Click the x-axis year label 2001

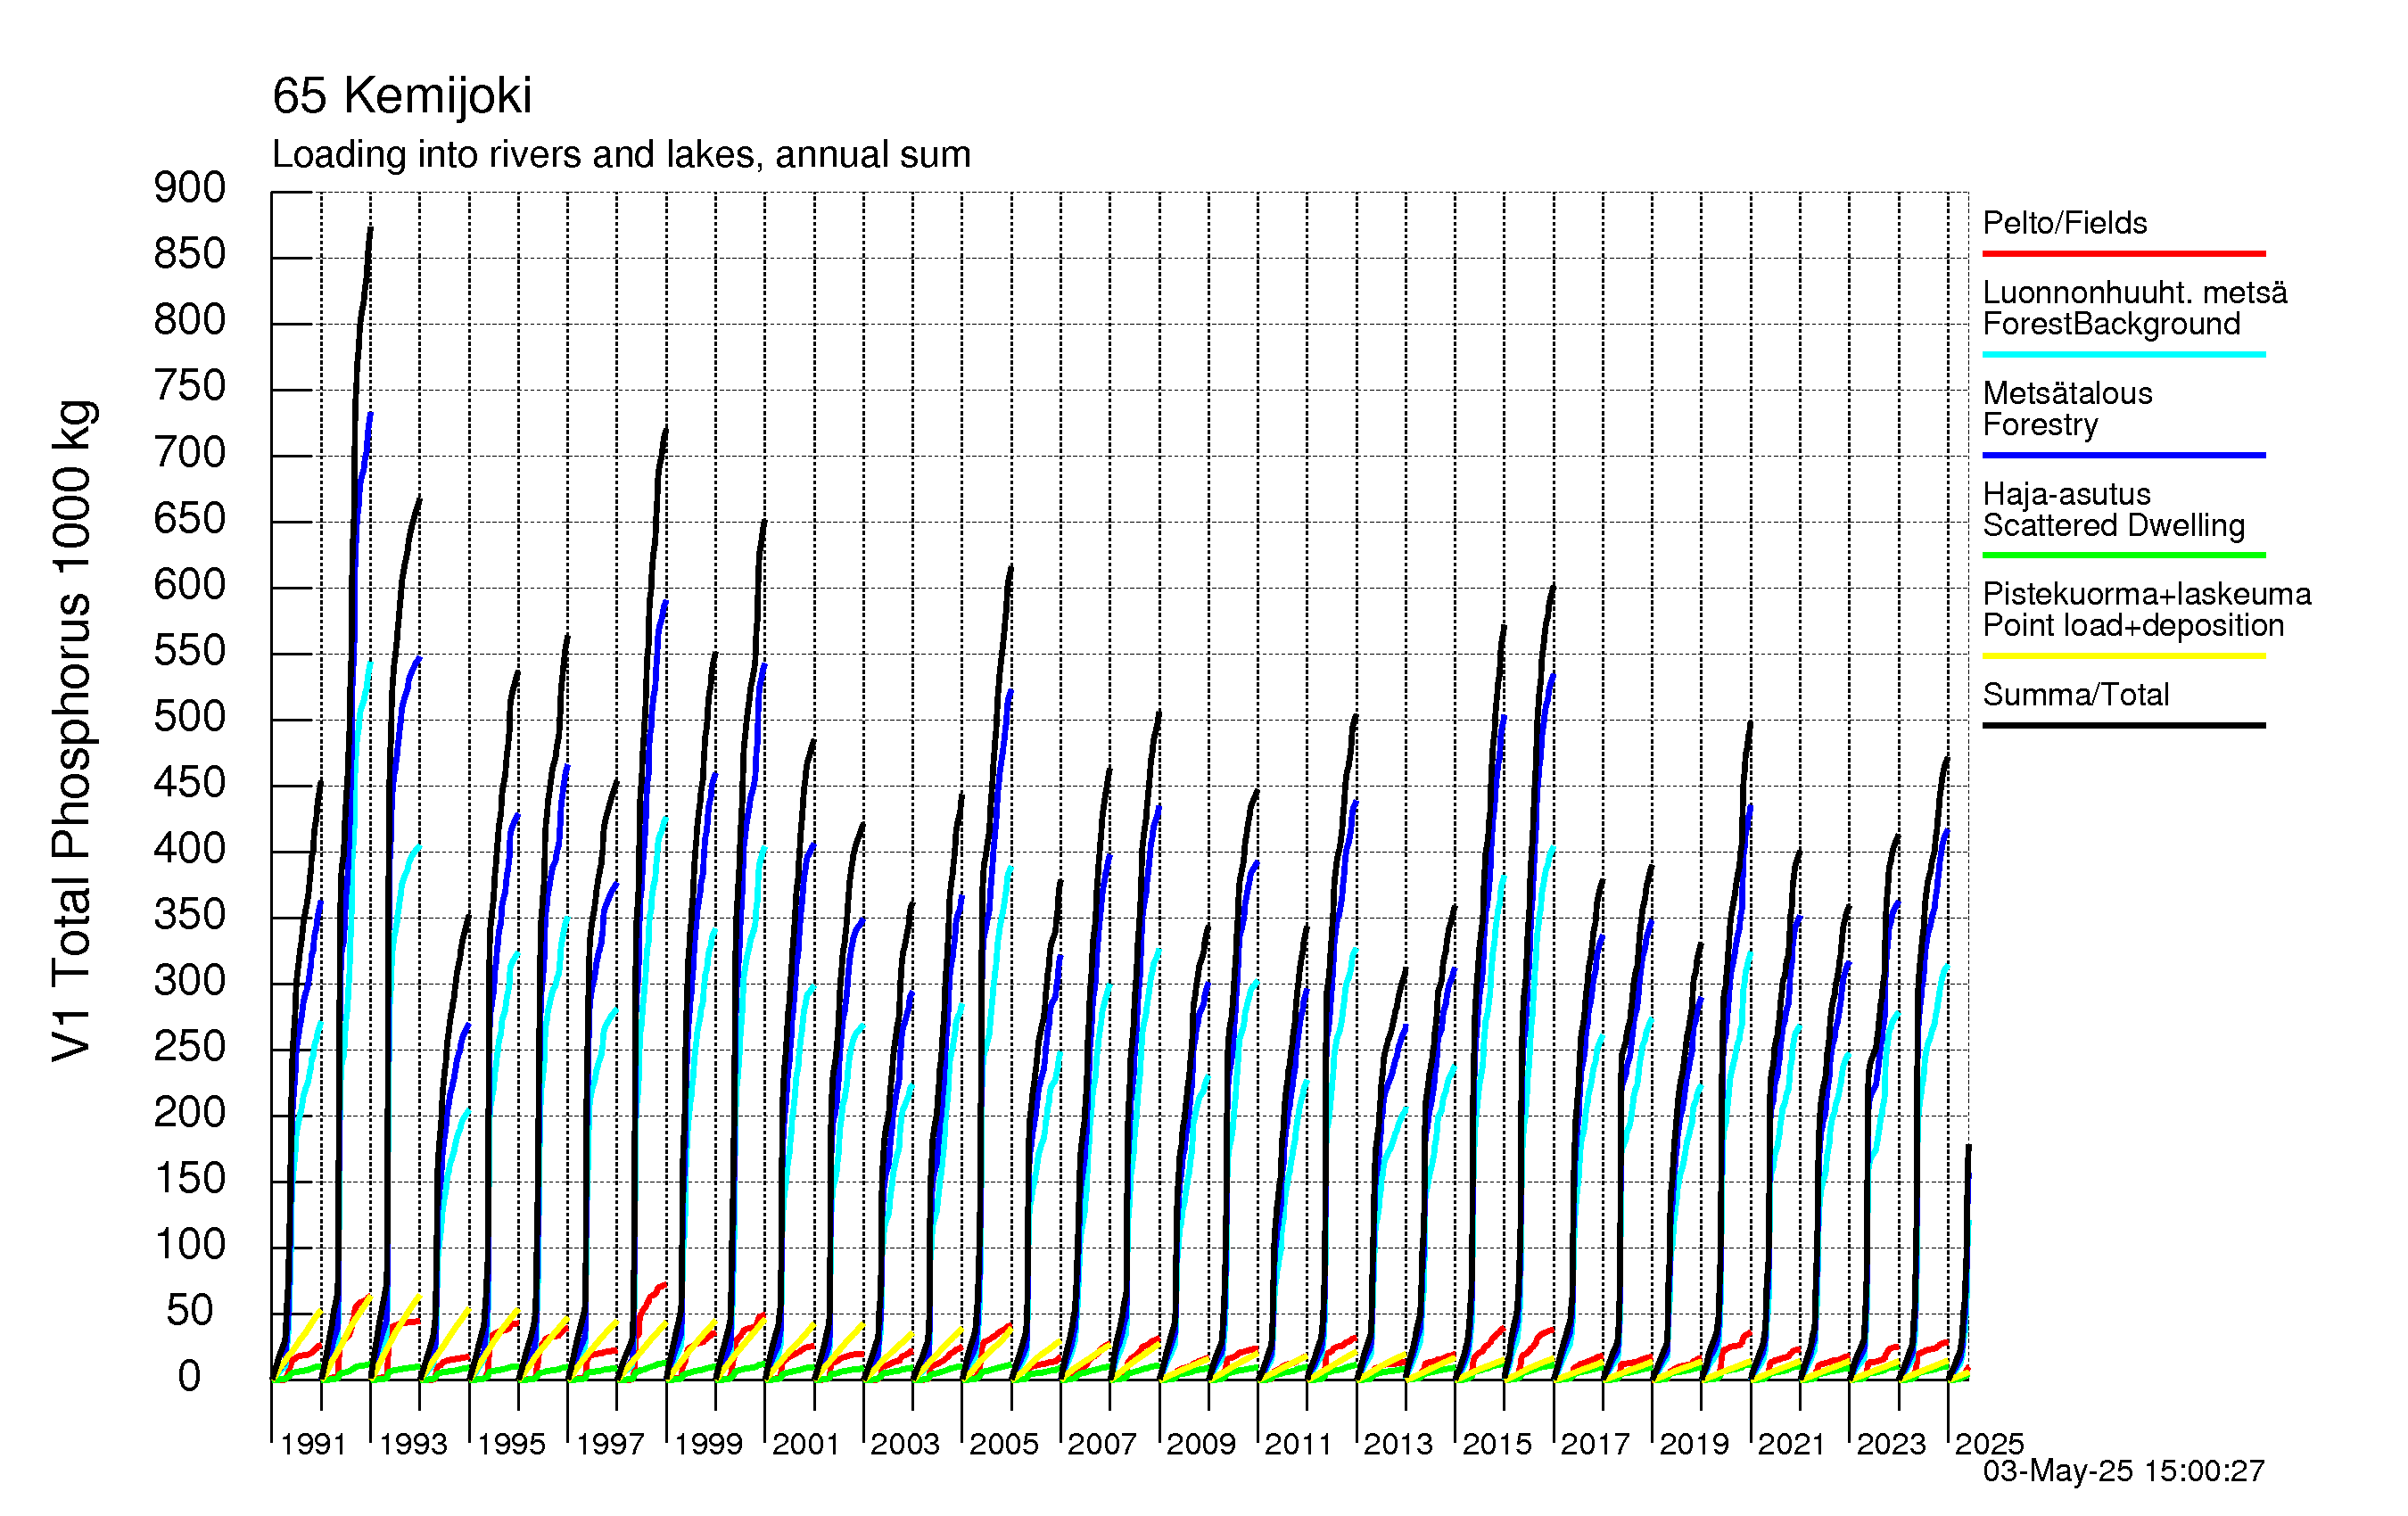[806, 1444]
